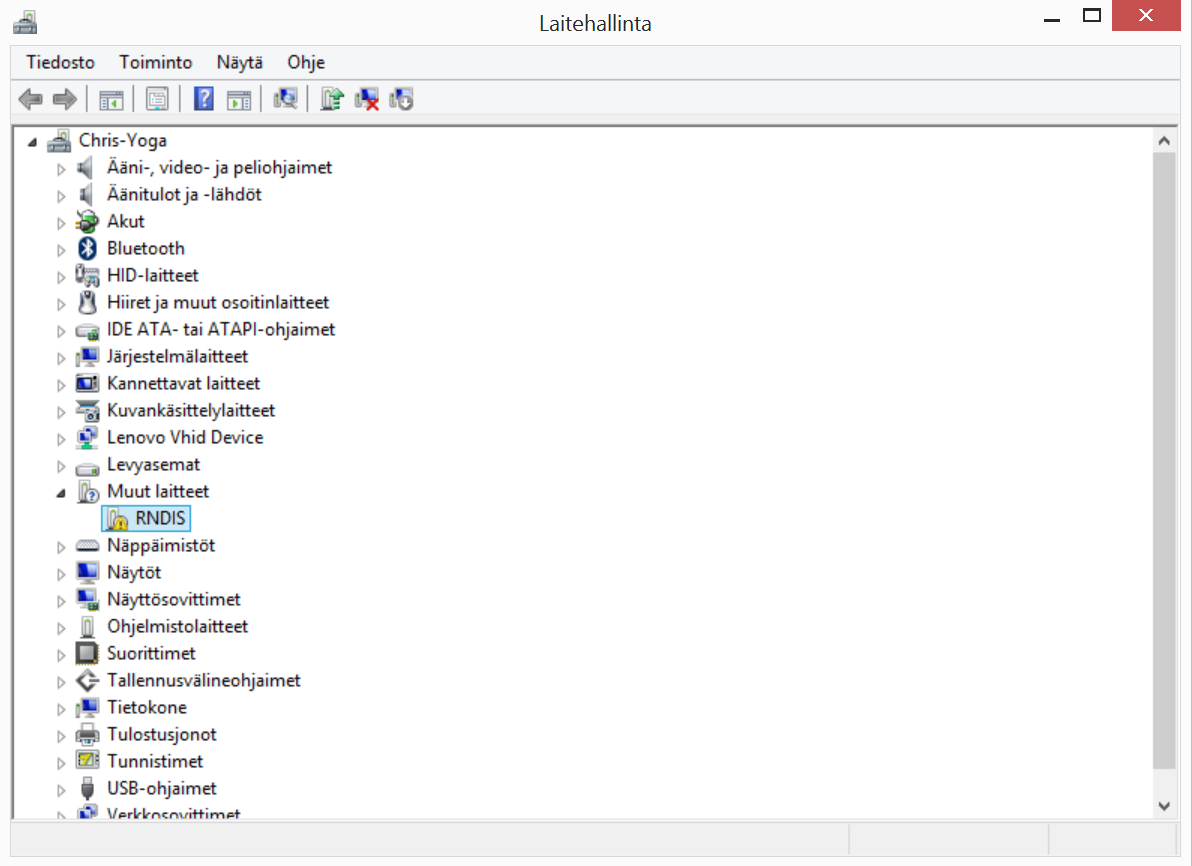Click the Update driver software icon

331,98
